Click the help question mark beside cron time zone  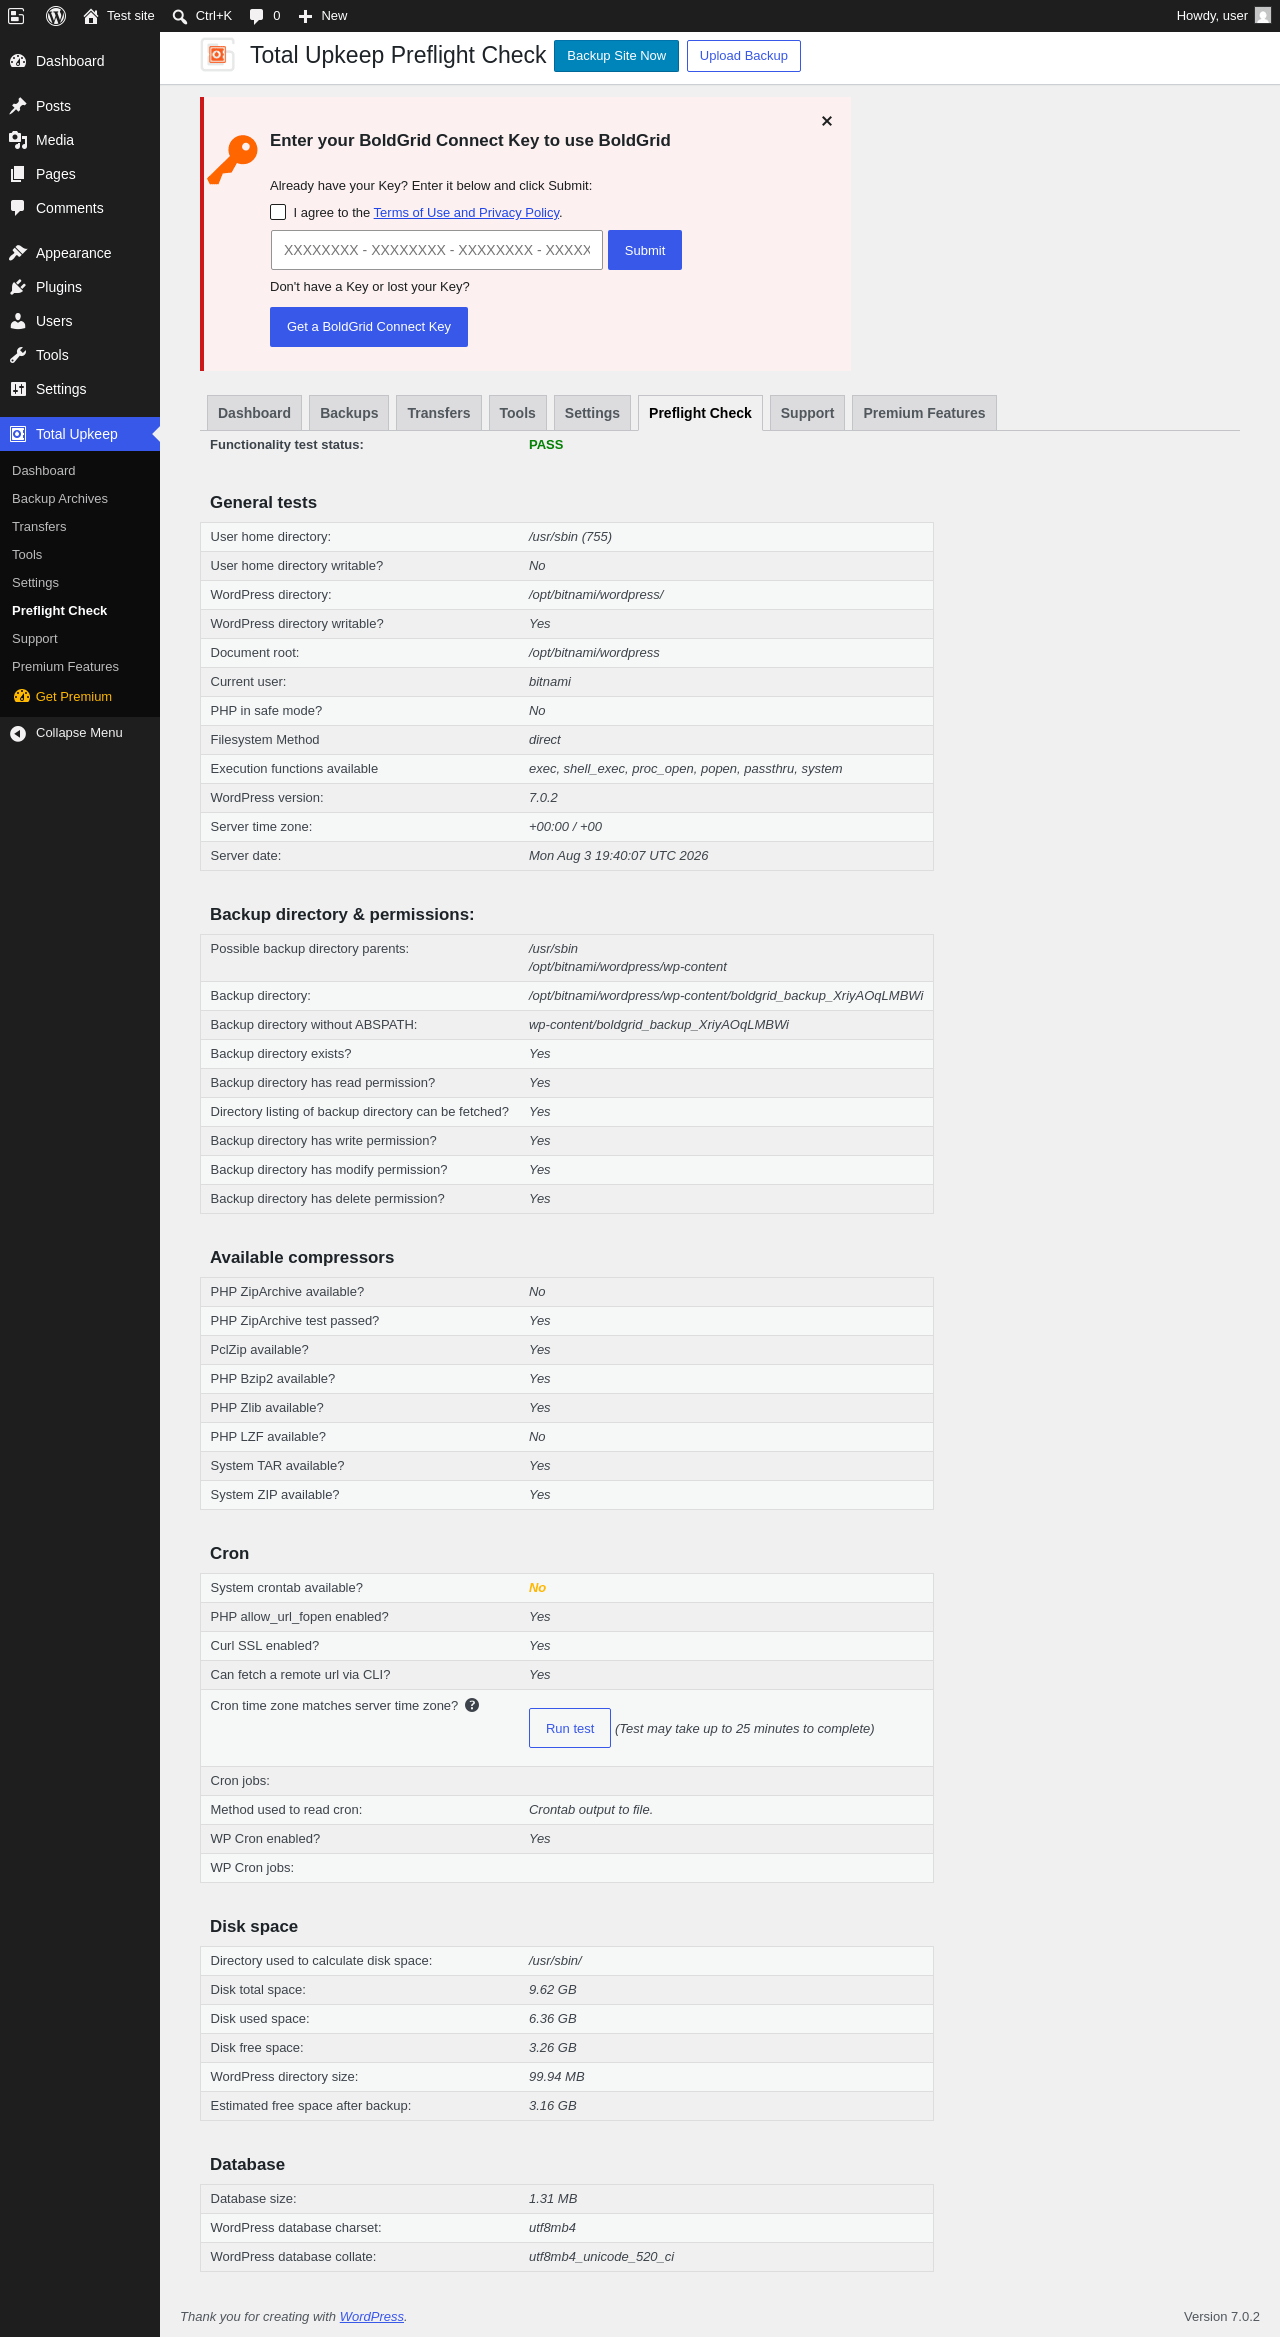coord(472,1705)
